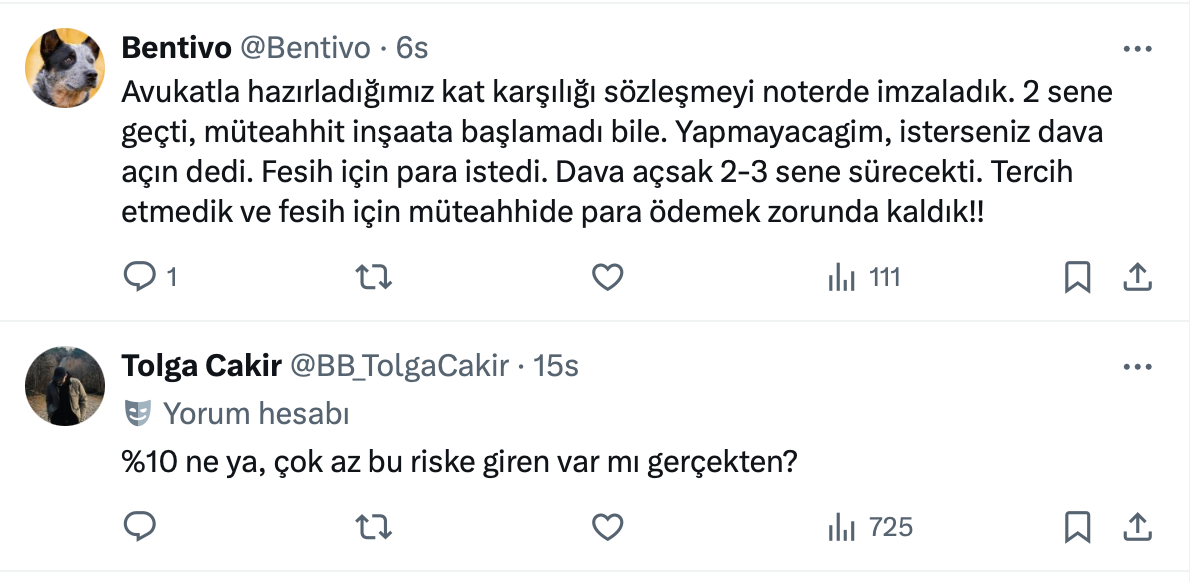Open more options for Tolga Cakir's tweet
Viewport: 1190px width, 582px height.
point(1138,367)
